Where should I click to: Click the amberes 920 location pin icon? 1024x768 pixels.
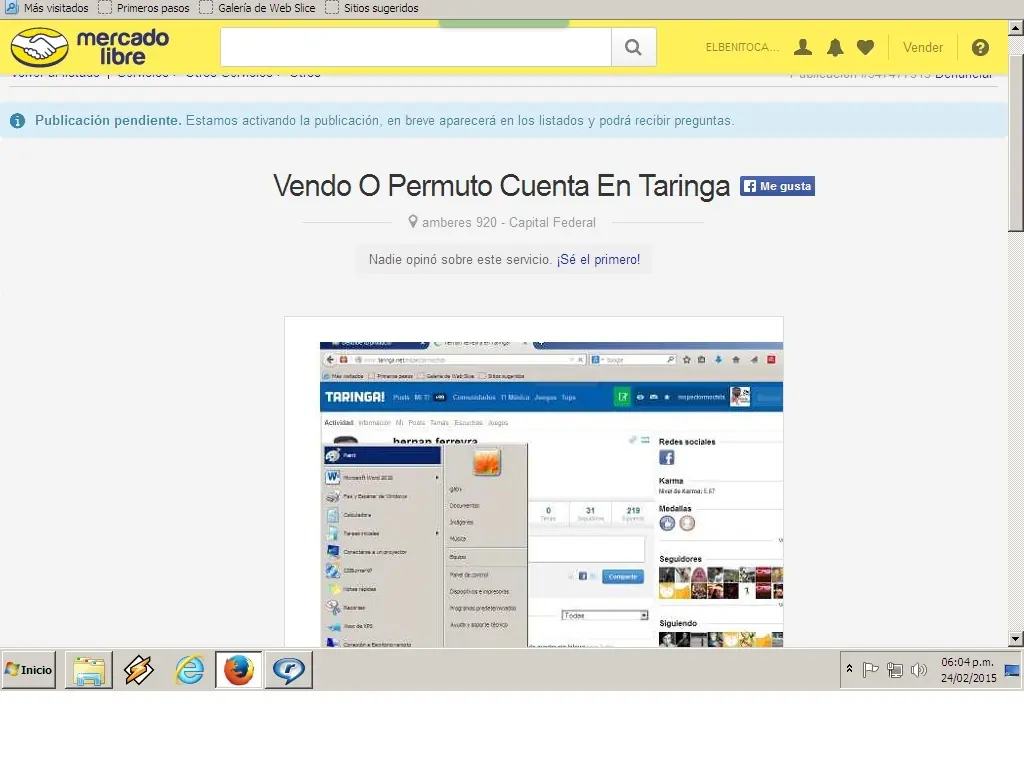tap(413, 222)
